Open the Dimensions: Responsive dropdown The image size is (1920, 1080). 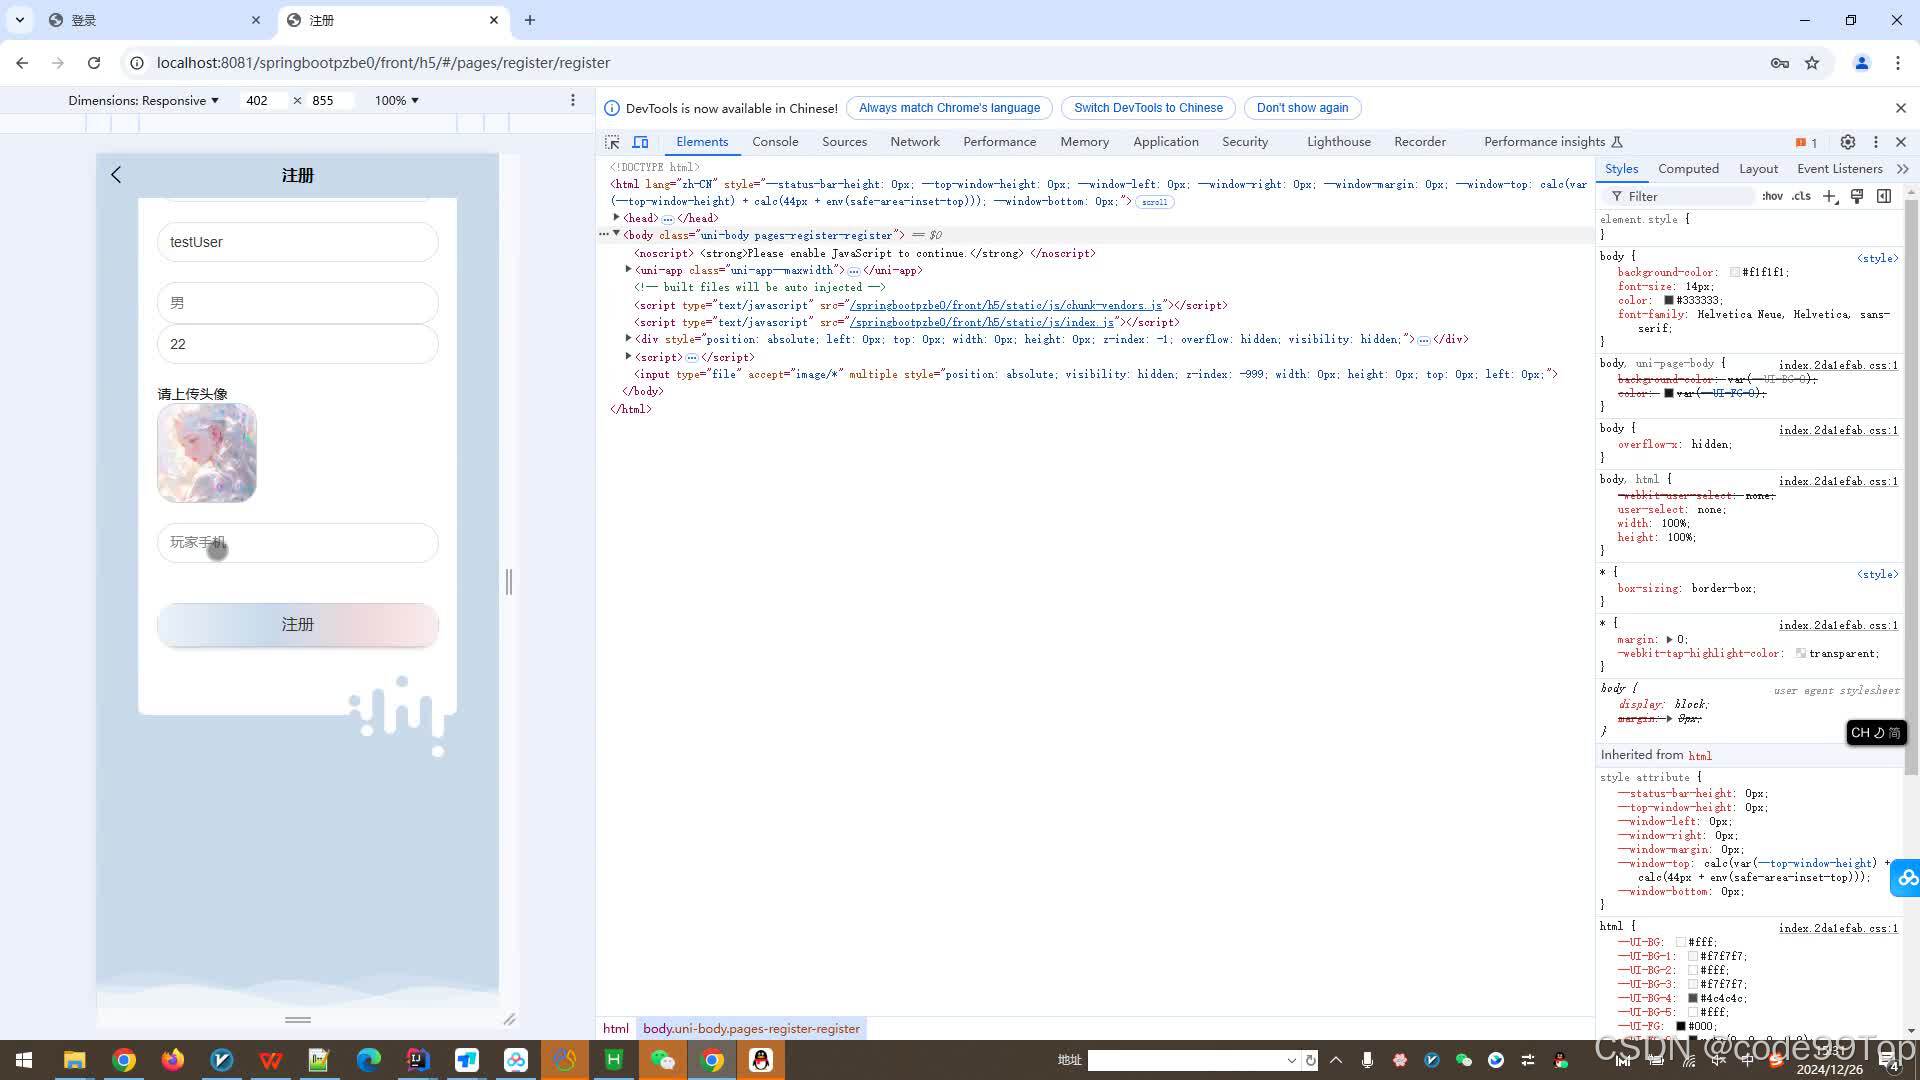tap(143, 100)
